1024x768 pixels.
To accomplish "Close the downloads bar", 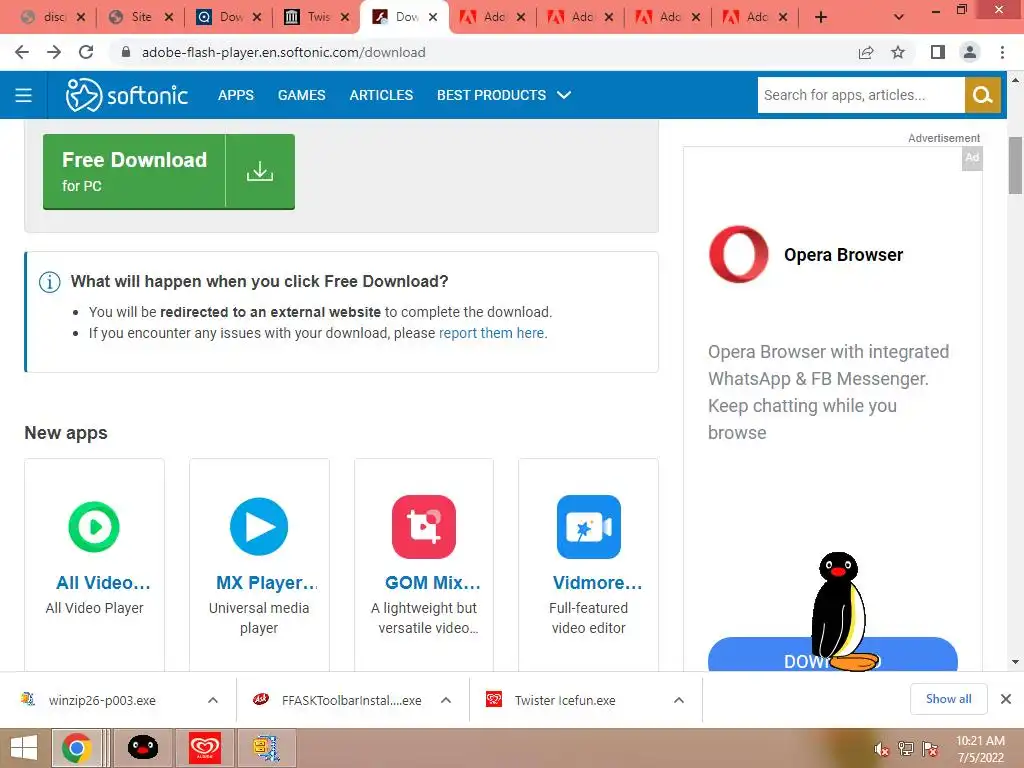I will tap(1006, 699).
